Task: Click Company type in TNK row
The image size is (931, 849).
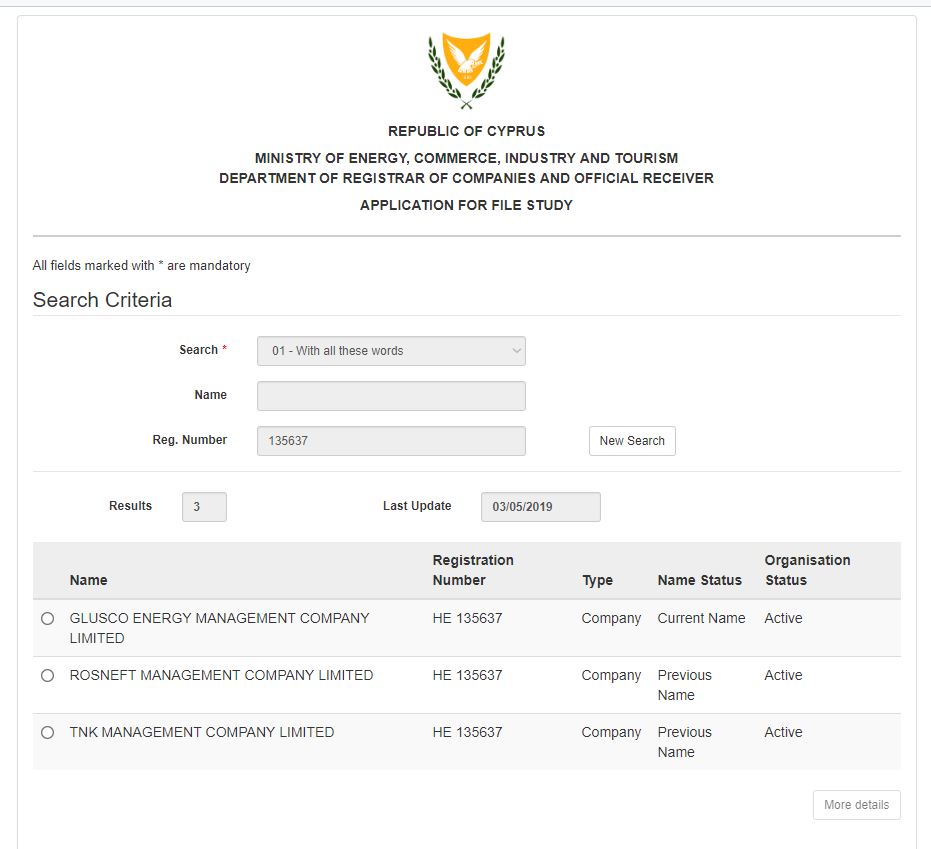Action: tap(611, 733)
